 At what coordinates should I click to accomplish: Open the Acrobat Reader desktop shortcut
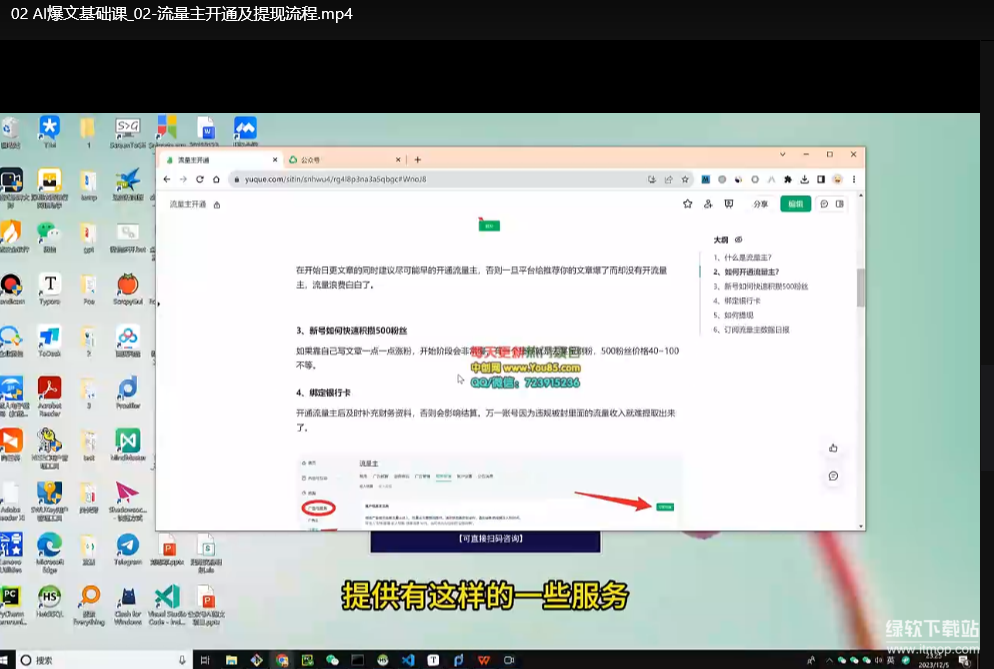click(49, 396)
